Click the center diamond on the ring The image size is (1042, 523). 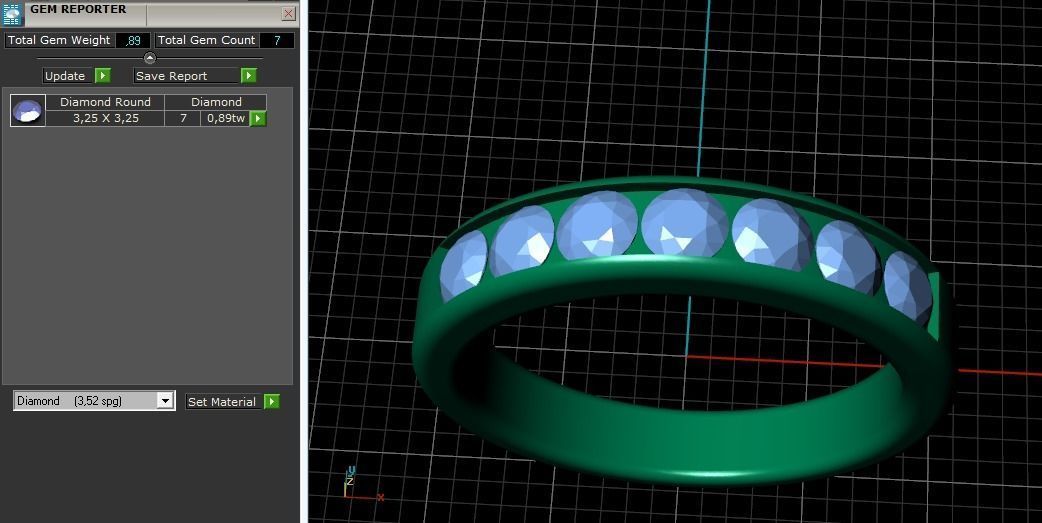tap(684, 223)
